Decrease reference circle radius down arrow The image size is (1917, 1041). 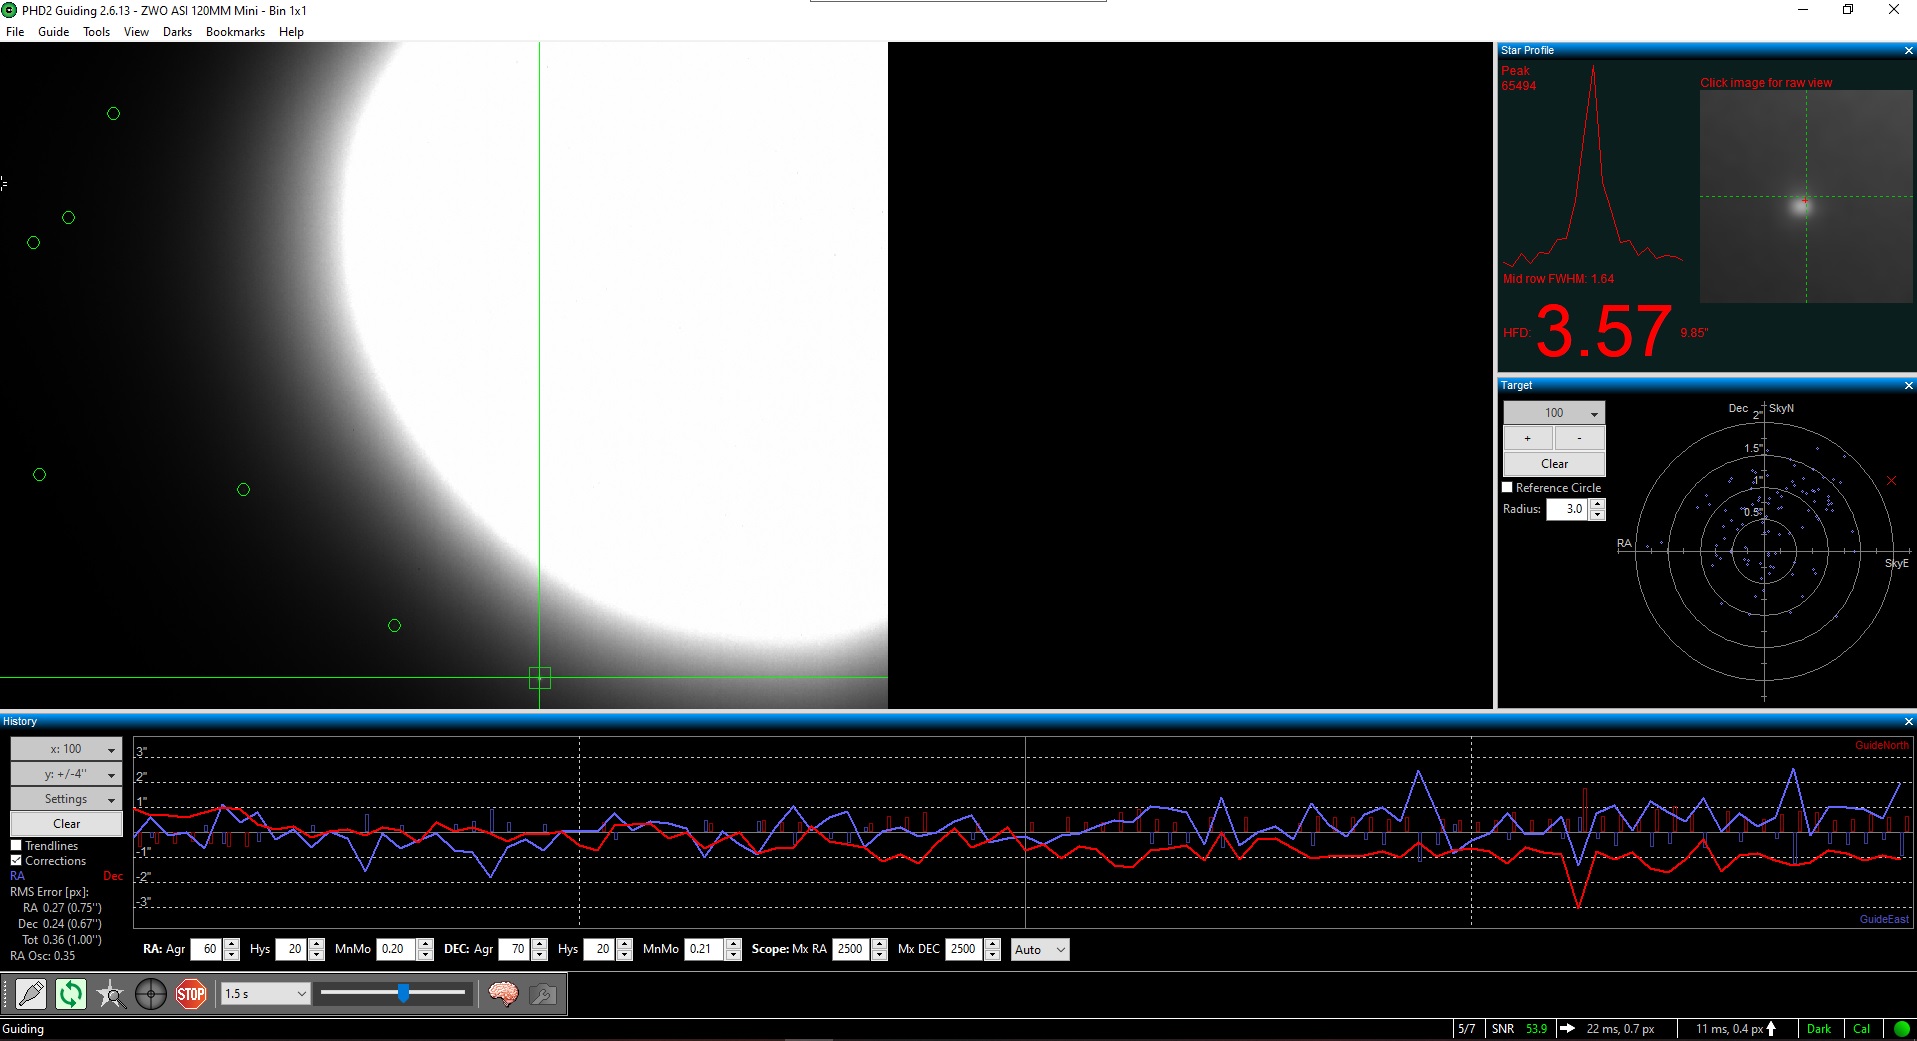pyautogui.click(x=1597, y=515)
